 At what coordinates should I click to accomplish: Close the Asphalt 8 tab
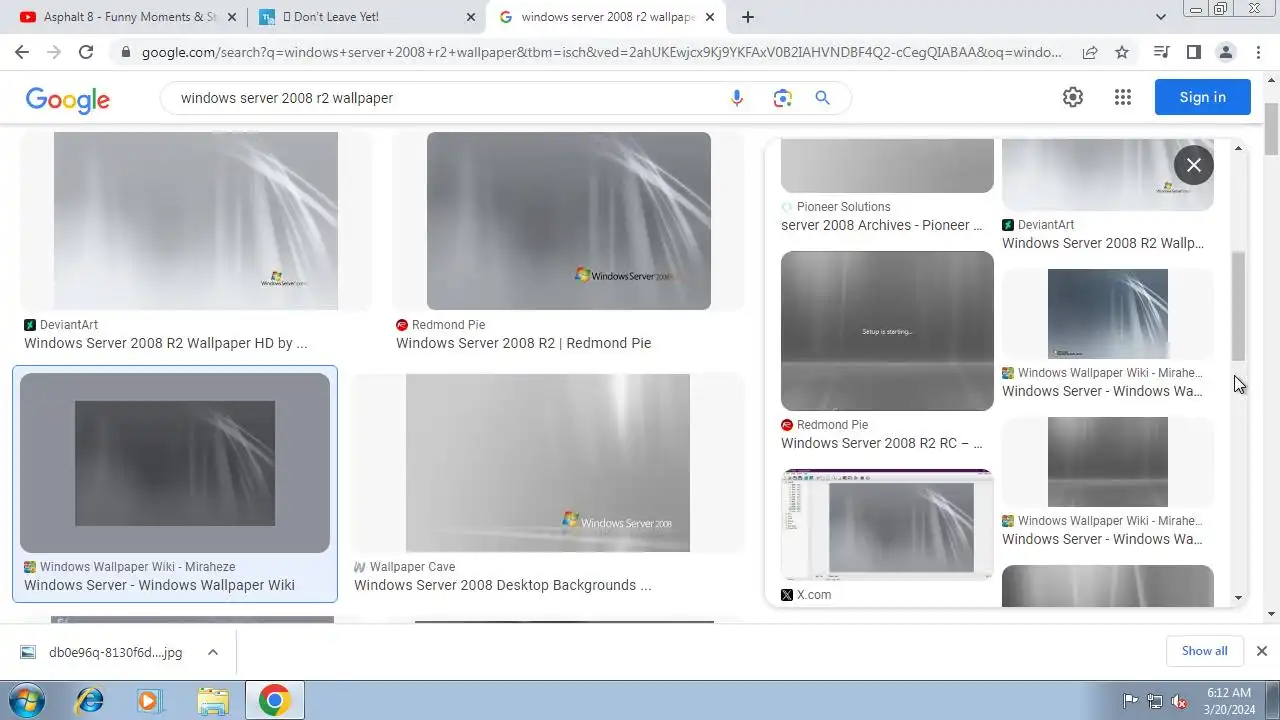click(x=232, y=17)
